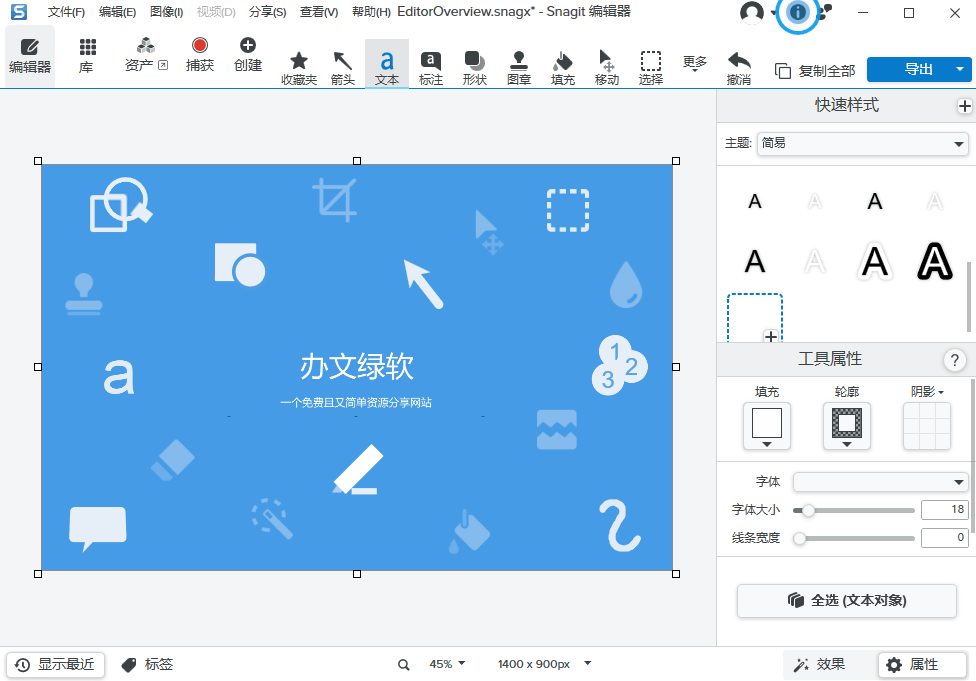Open the 资产 assets page
This screenshot has height=681, width=976.
[146, 55]
